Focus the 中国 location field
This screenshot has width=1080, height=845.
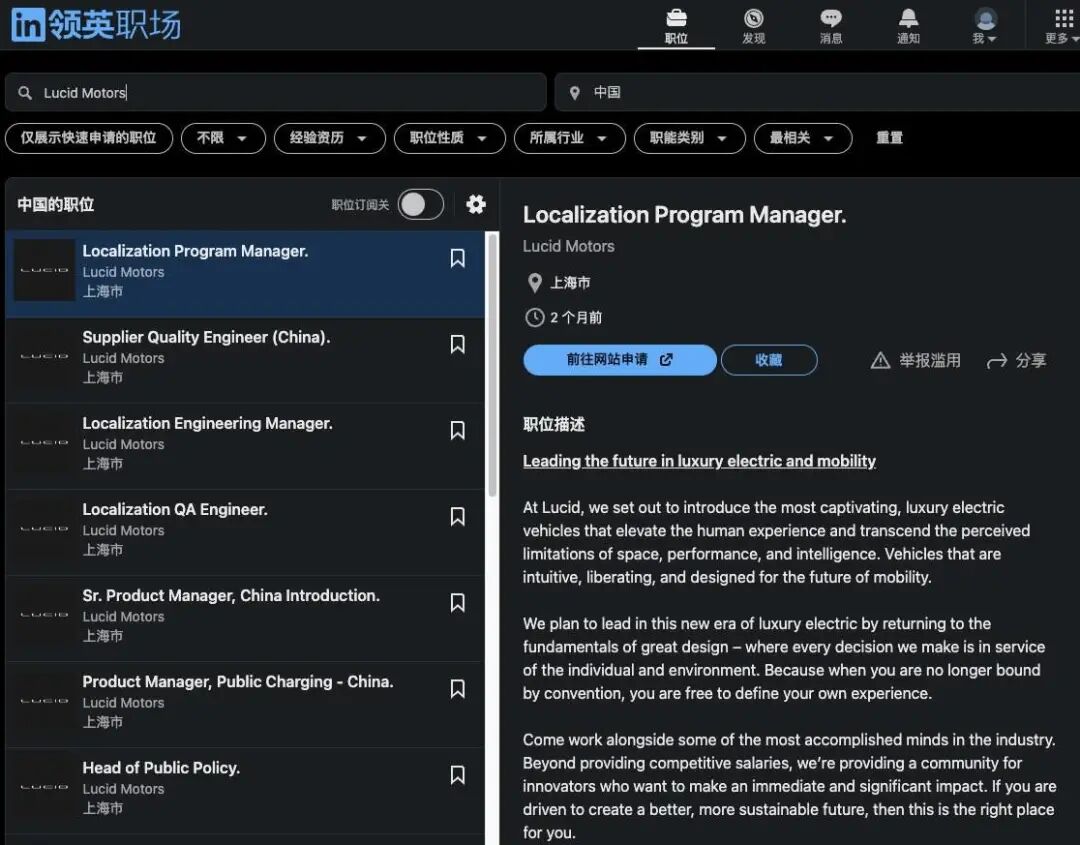(817, 92)
